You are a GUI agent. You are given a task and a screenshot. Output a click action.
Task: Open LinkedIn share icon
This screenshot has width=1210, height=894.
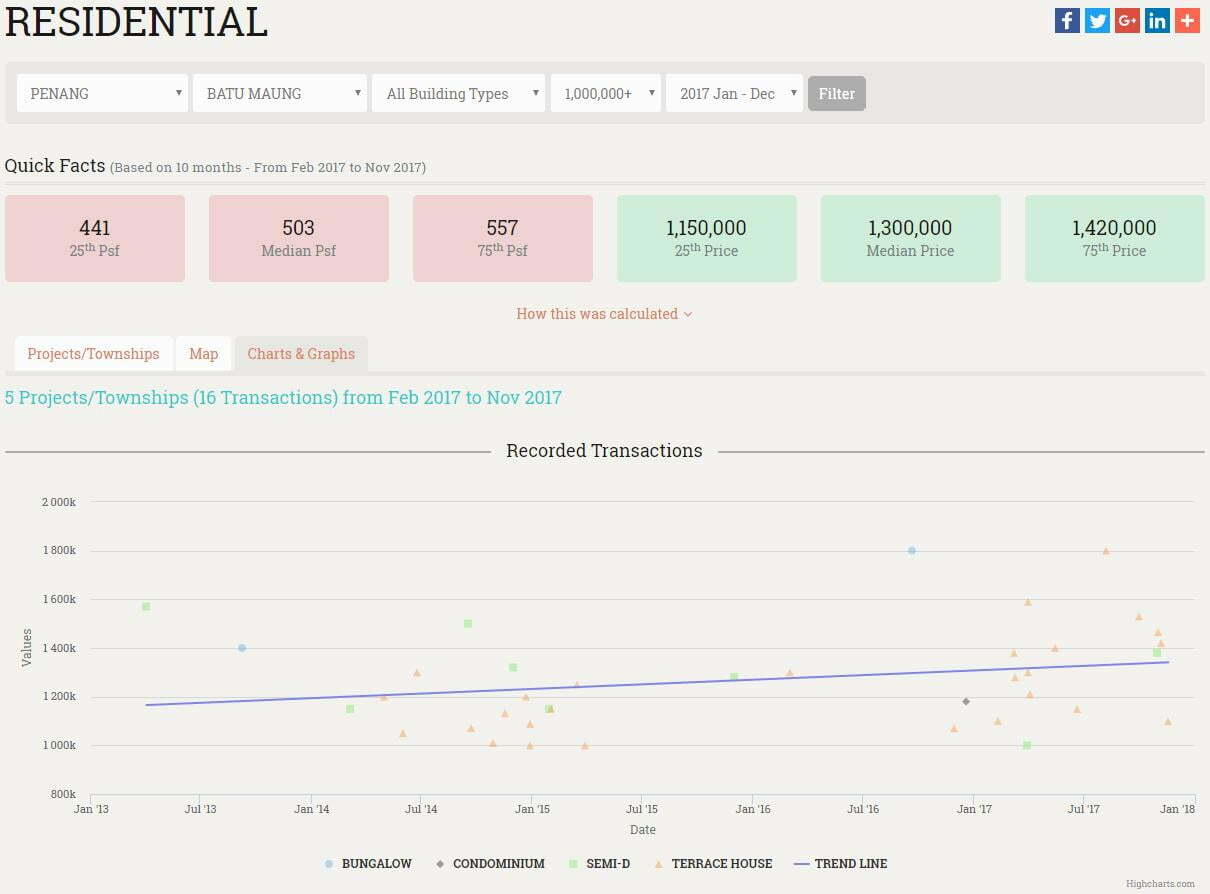(1157, 20)
